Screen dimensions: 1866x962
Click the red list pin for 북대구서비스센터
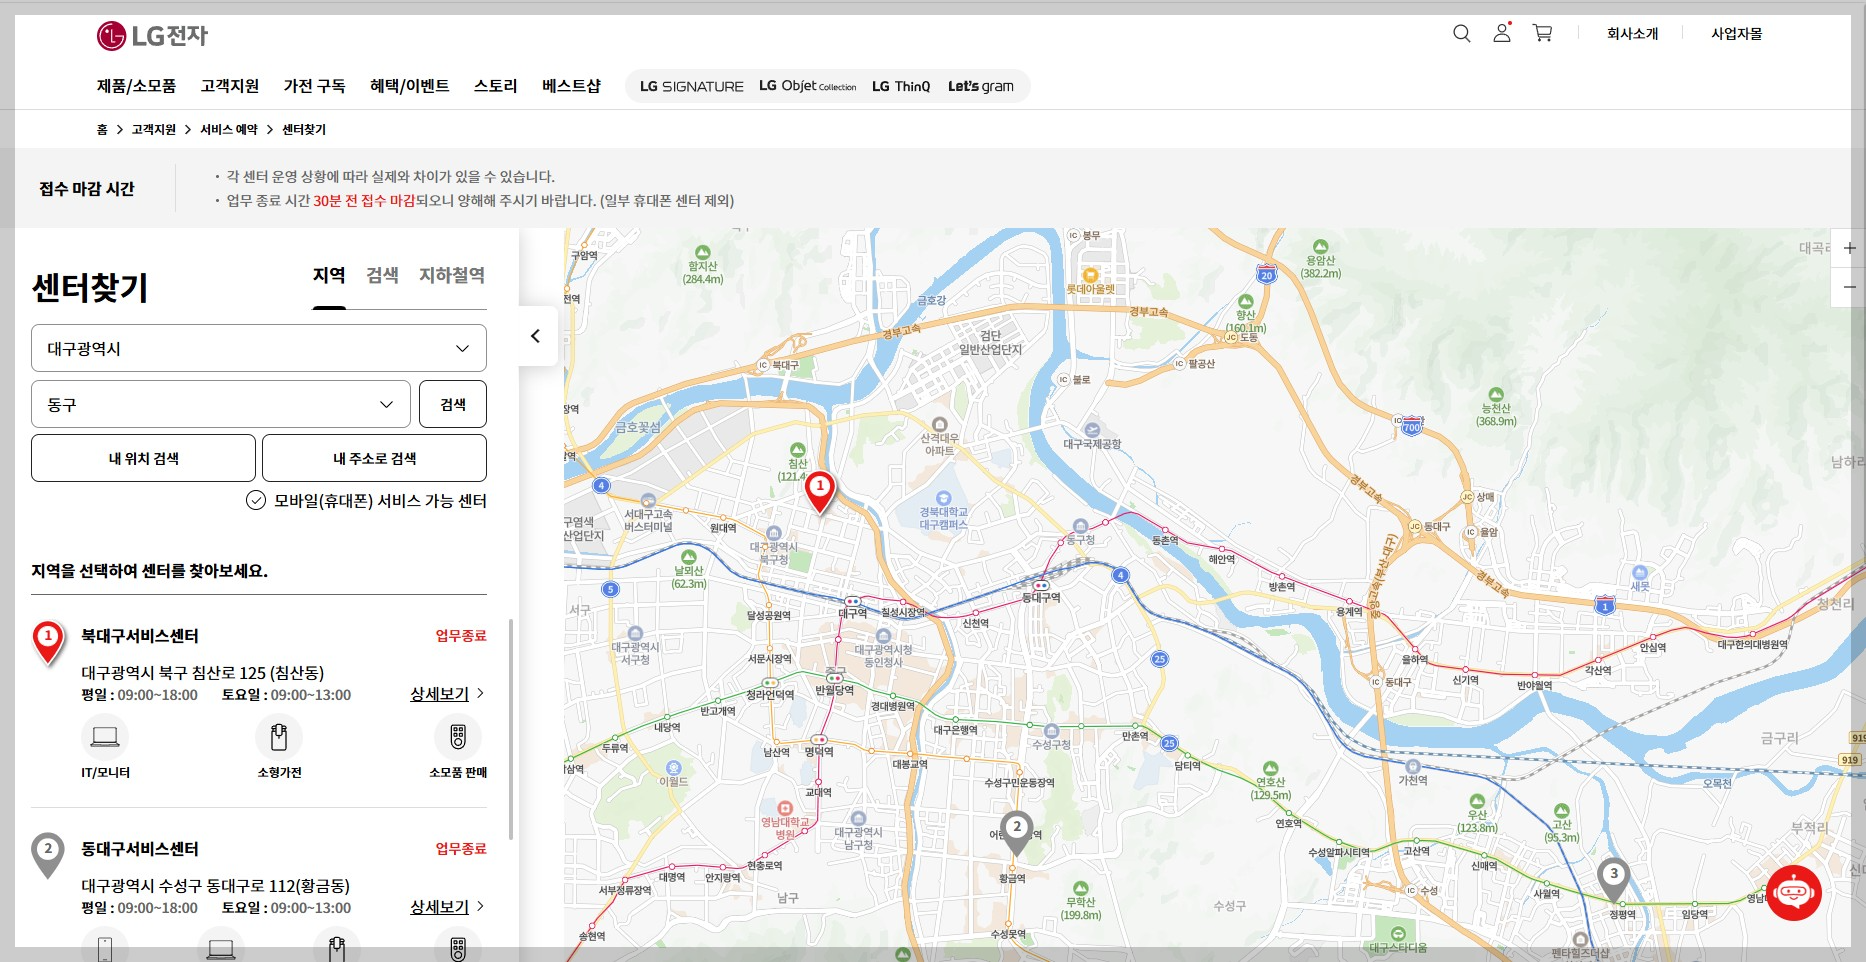(x=48, y=642)
